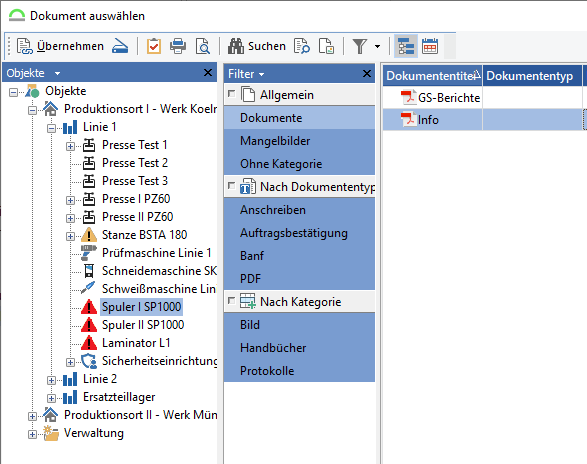Select the Spuler I SP1000 tree item
587x464 pixels.
tap(141, 307)
